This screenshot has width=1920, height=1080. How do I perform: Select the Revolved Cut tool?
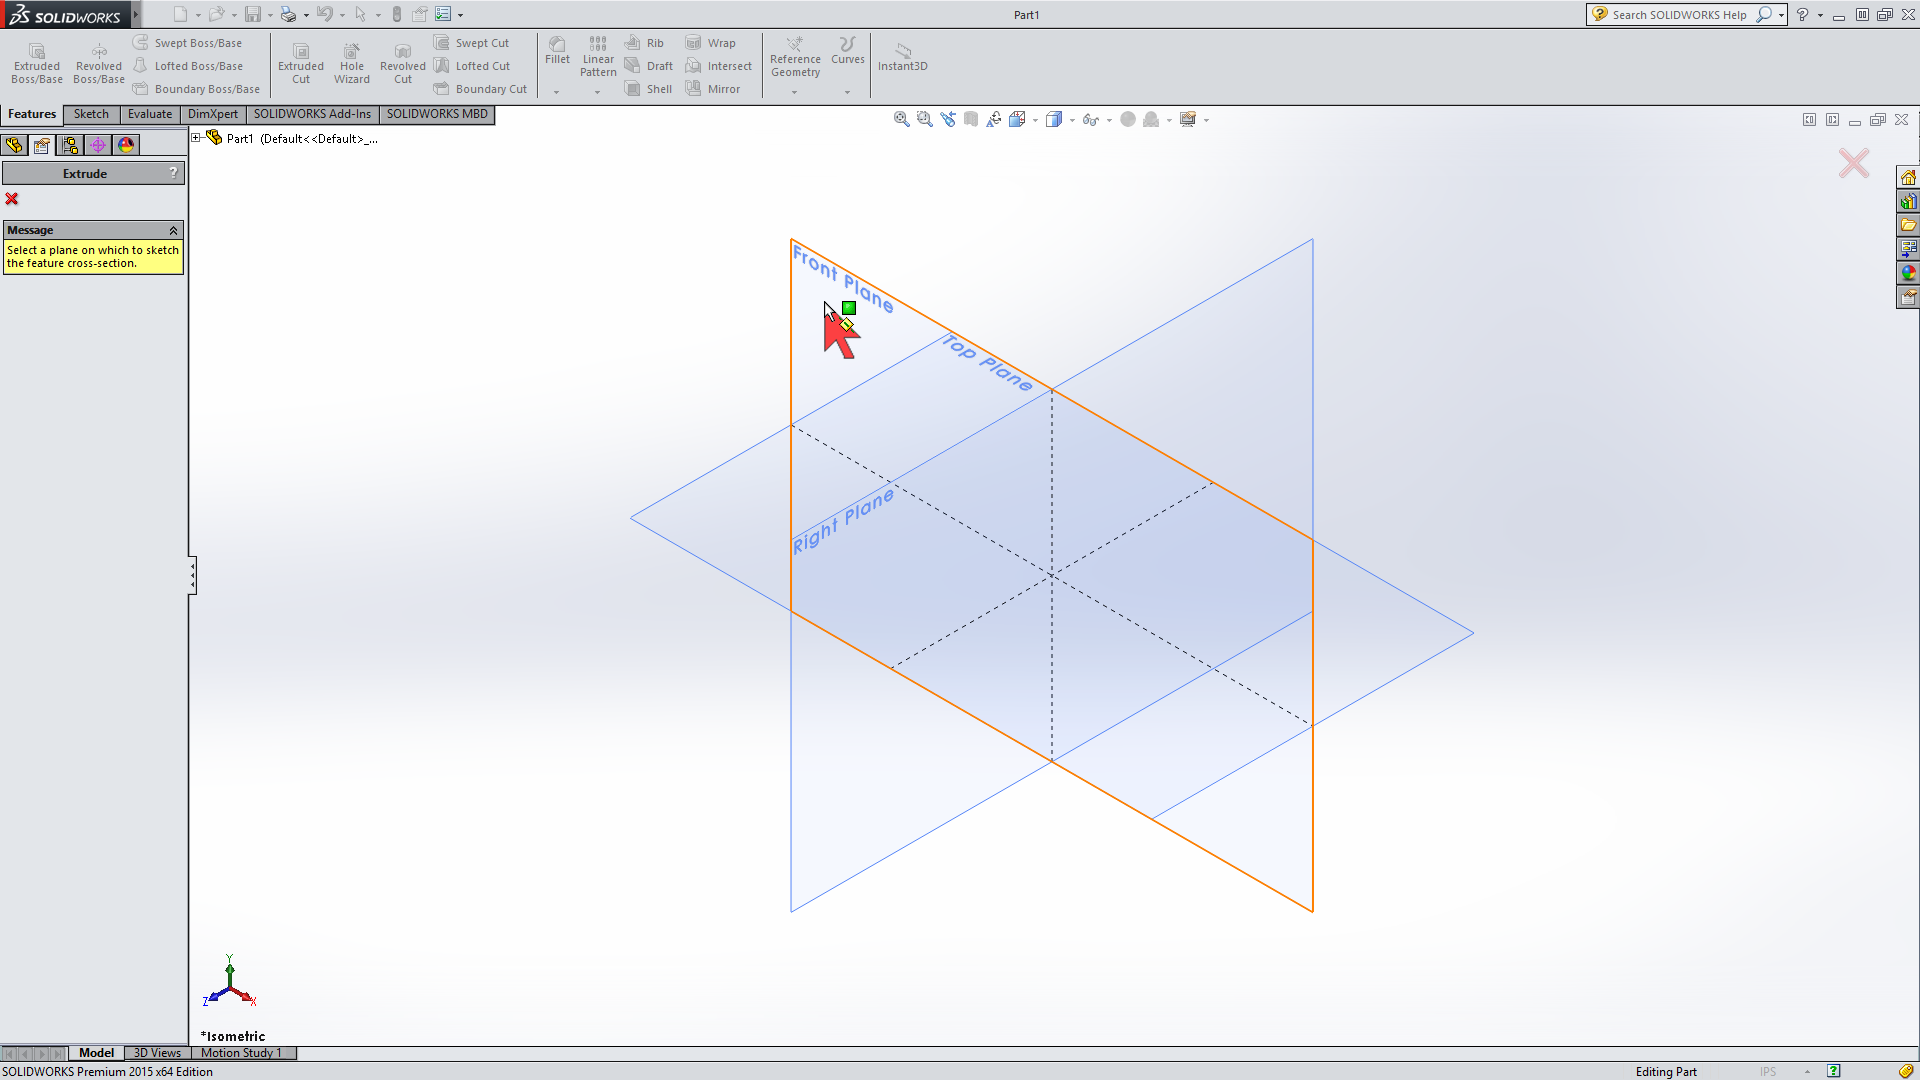coord(403,60)
